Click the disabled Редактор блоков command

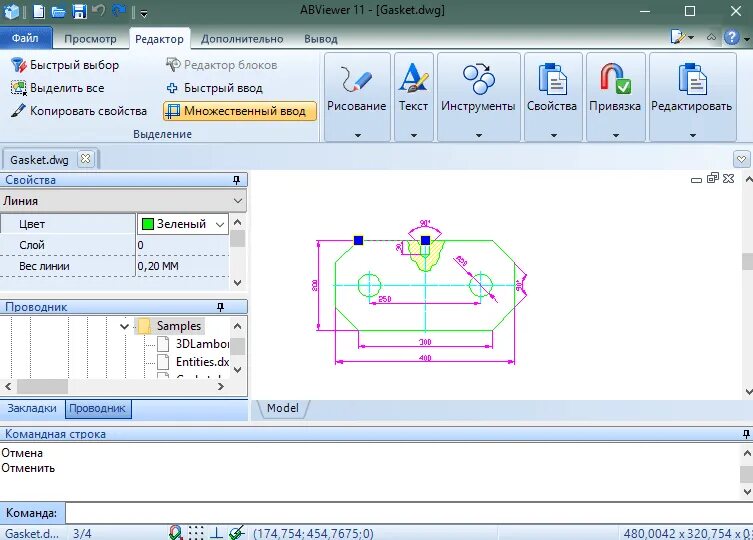[221, 65]
